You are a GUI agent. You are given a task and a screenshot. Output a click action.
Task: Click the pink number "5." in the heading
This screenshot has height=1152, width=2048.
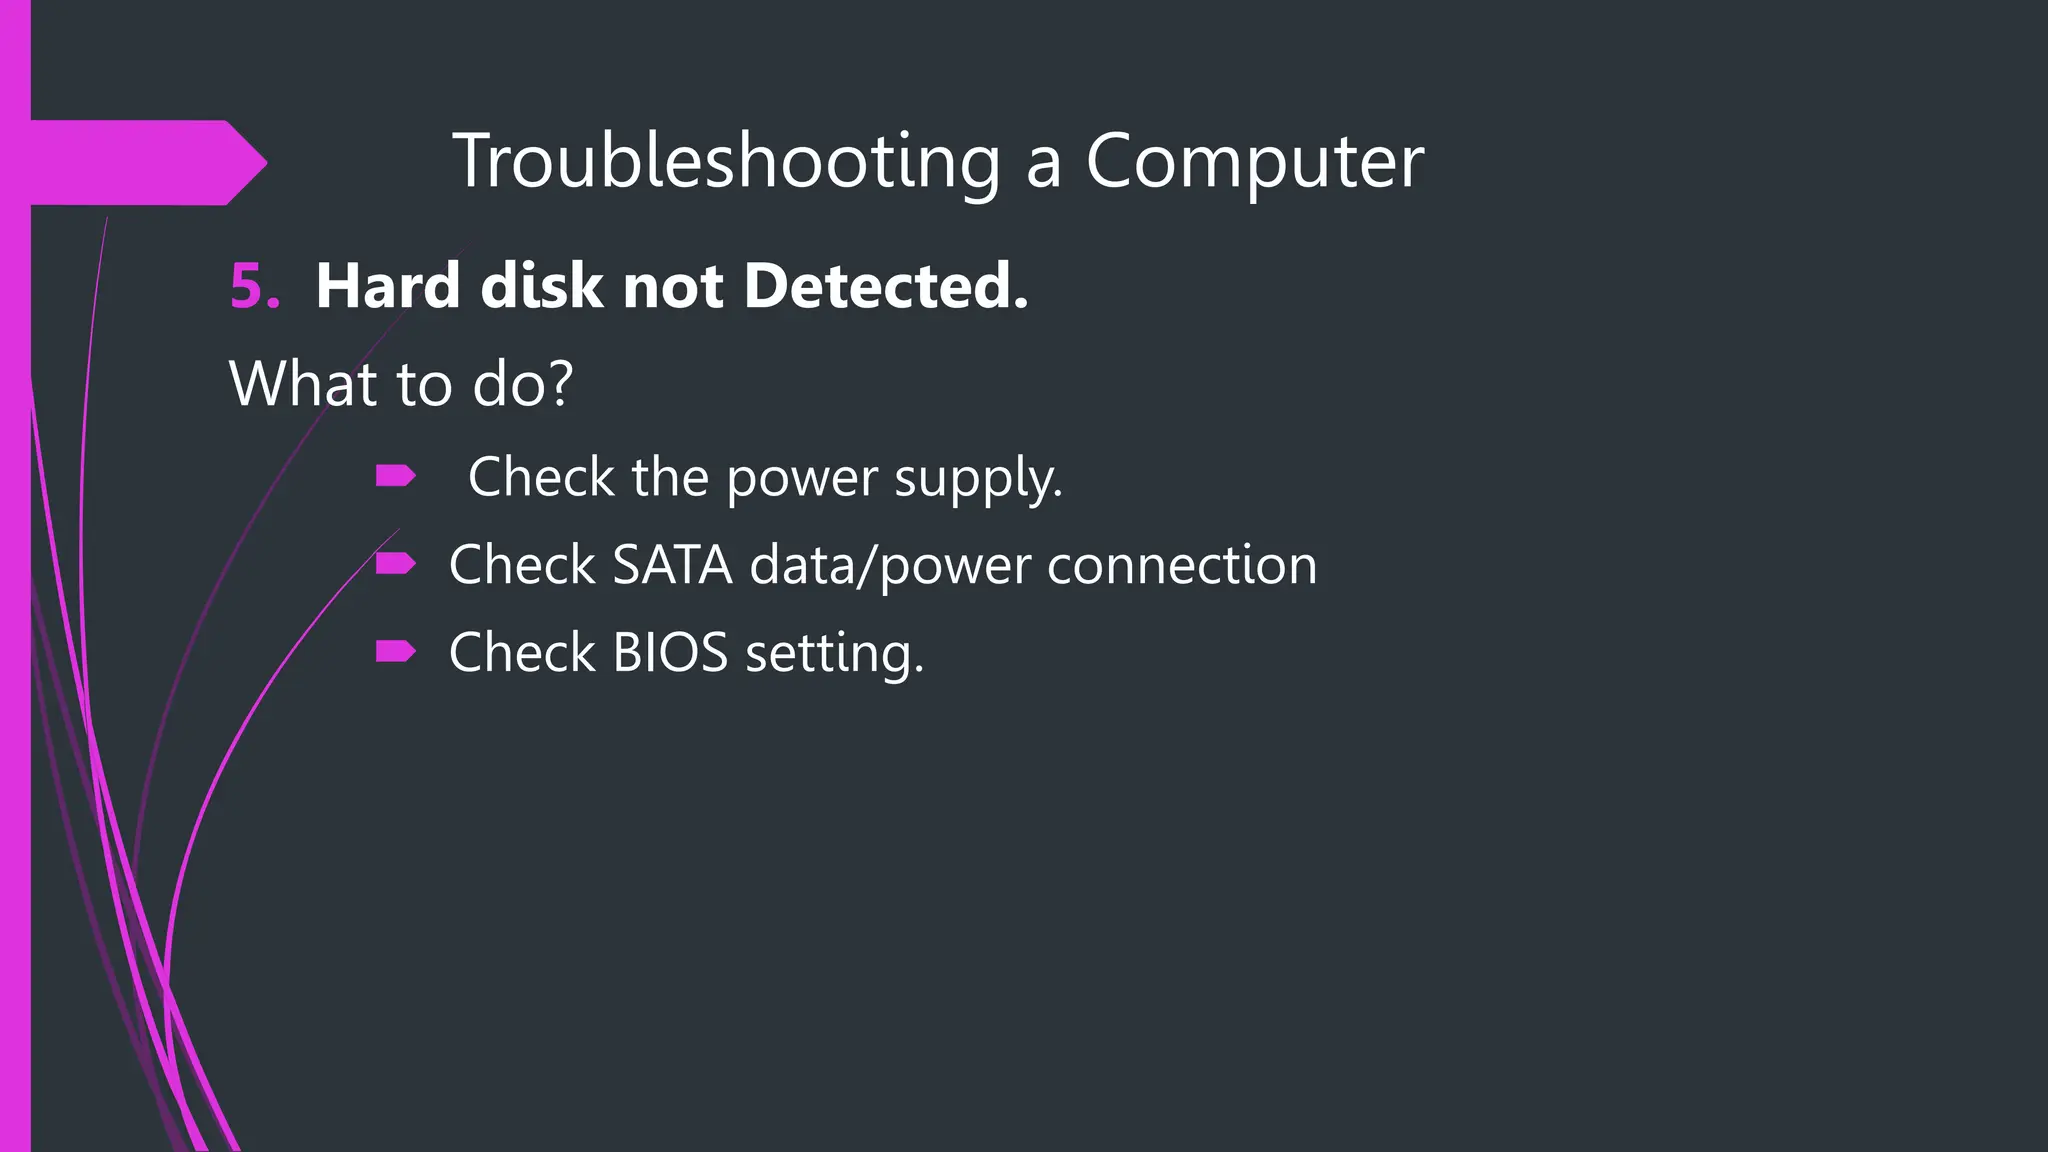pos(255,286)
